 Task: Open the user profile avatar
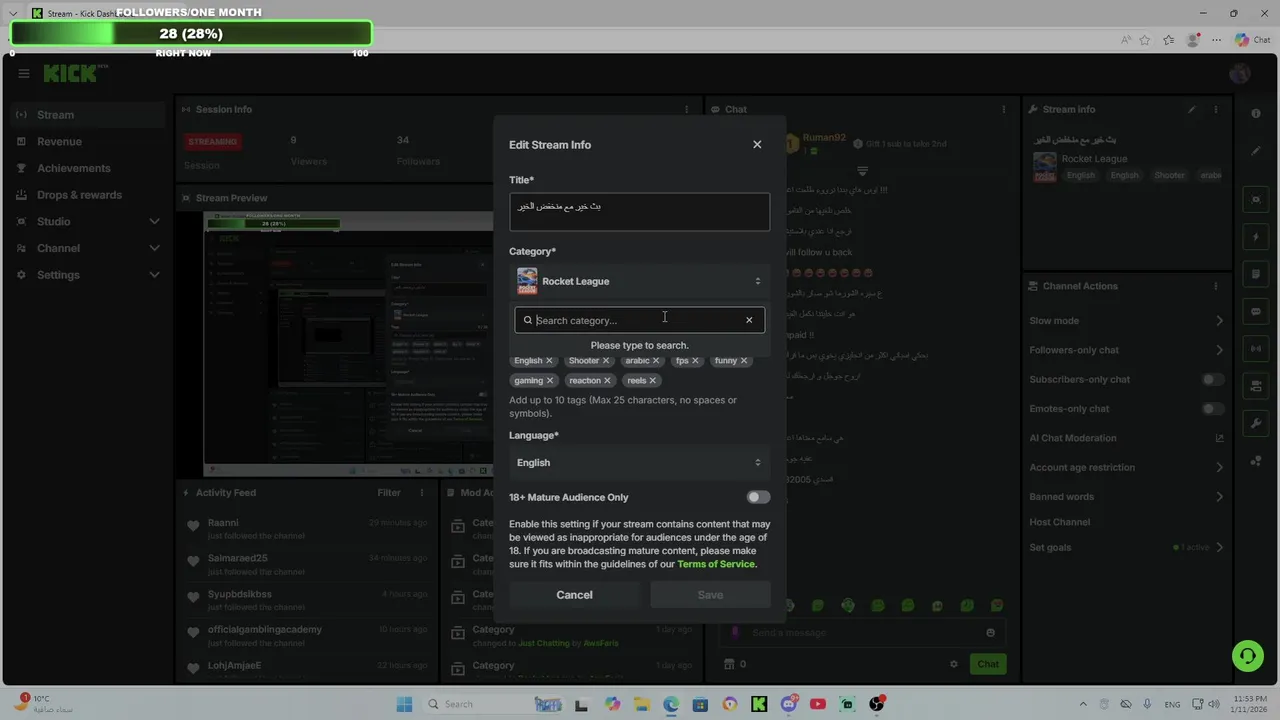coord(1240,74)
